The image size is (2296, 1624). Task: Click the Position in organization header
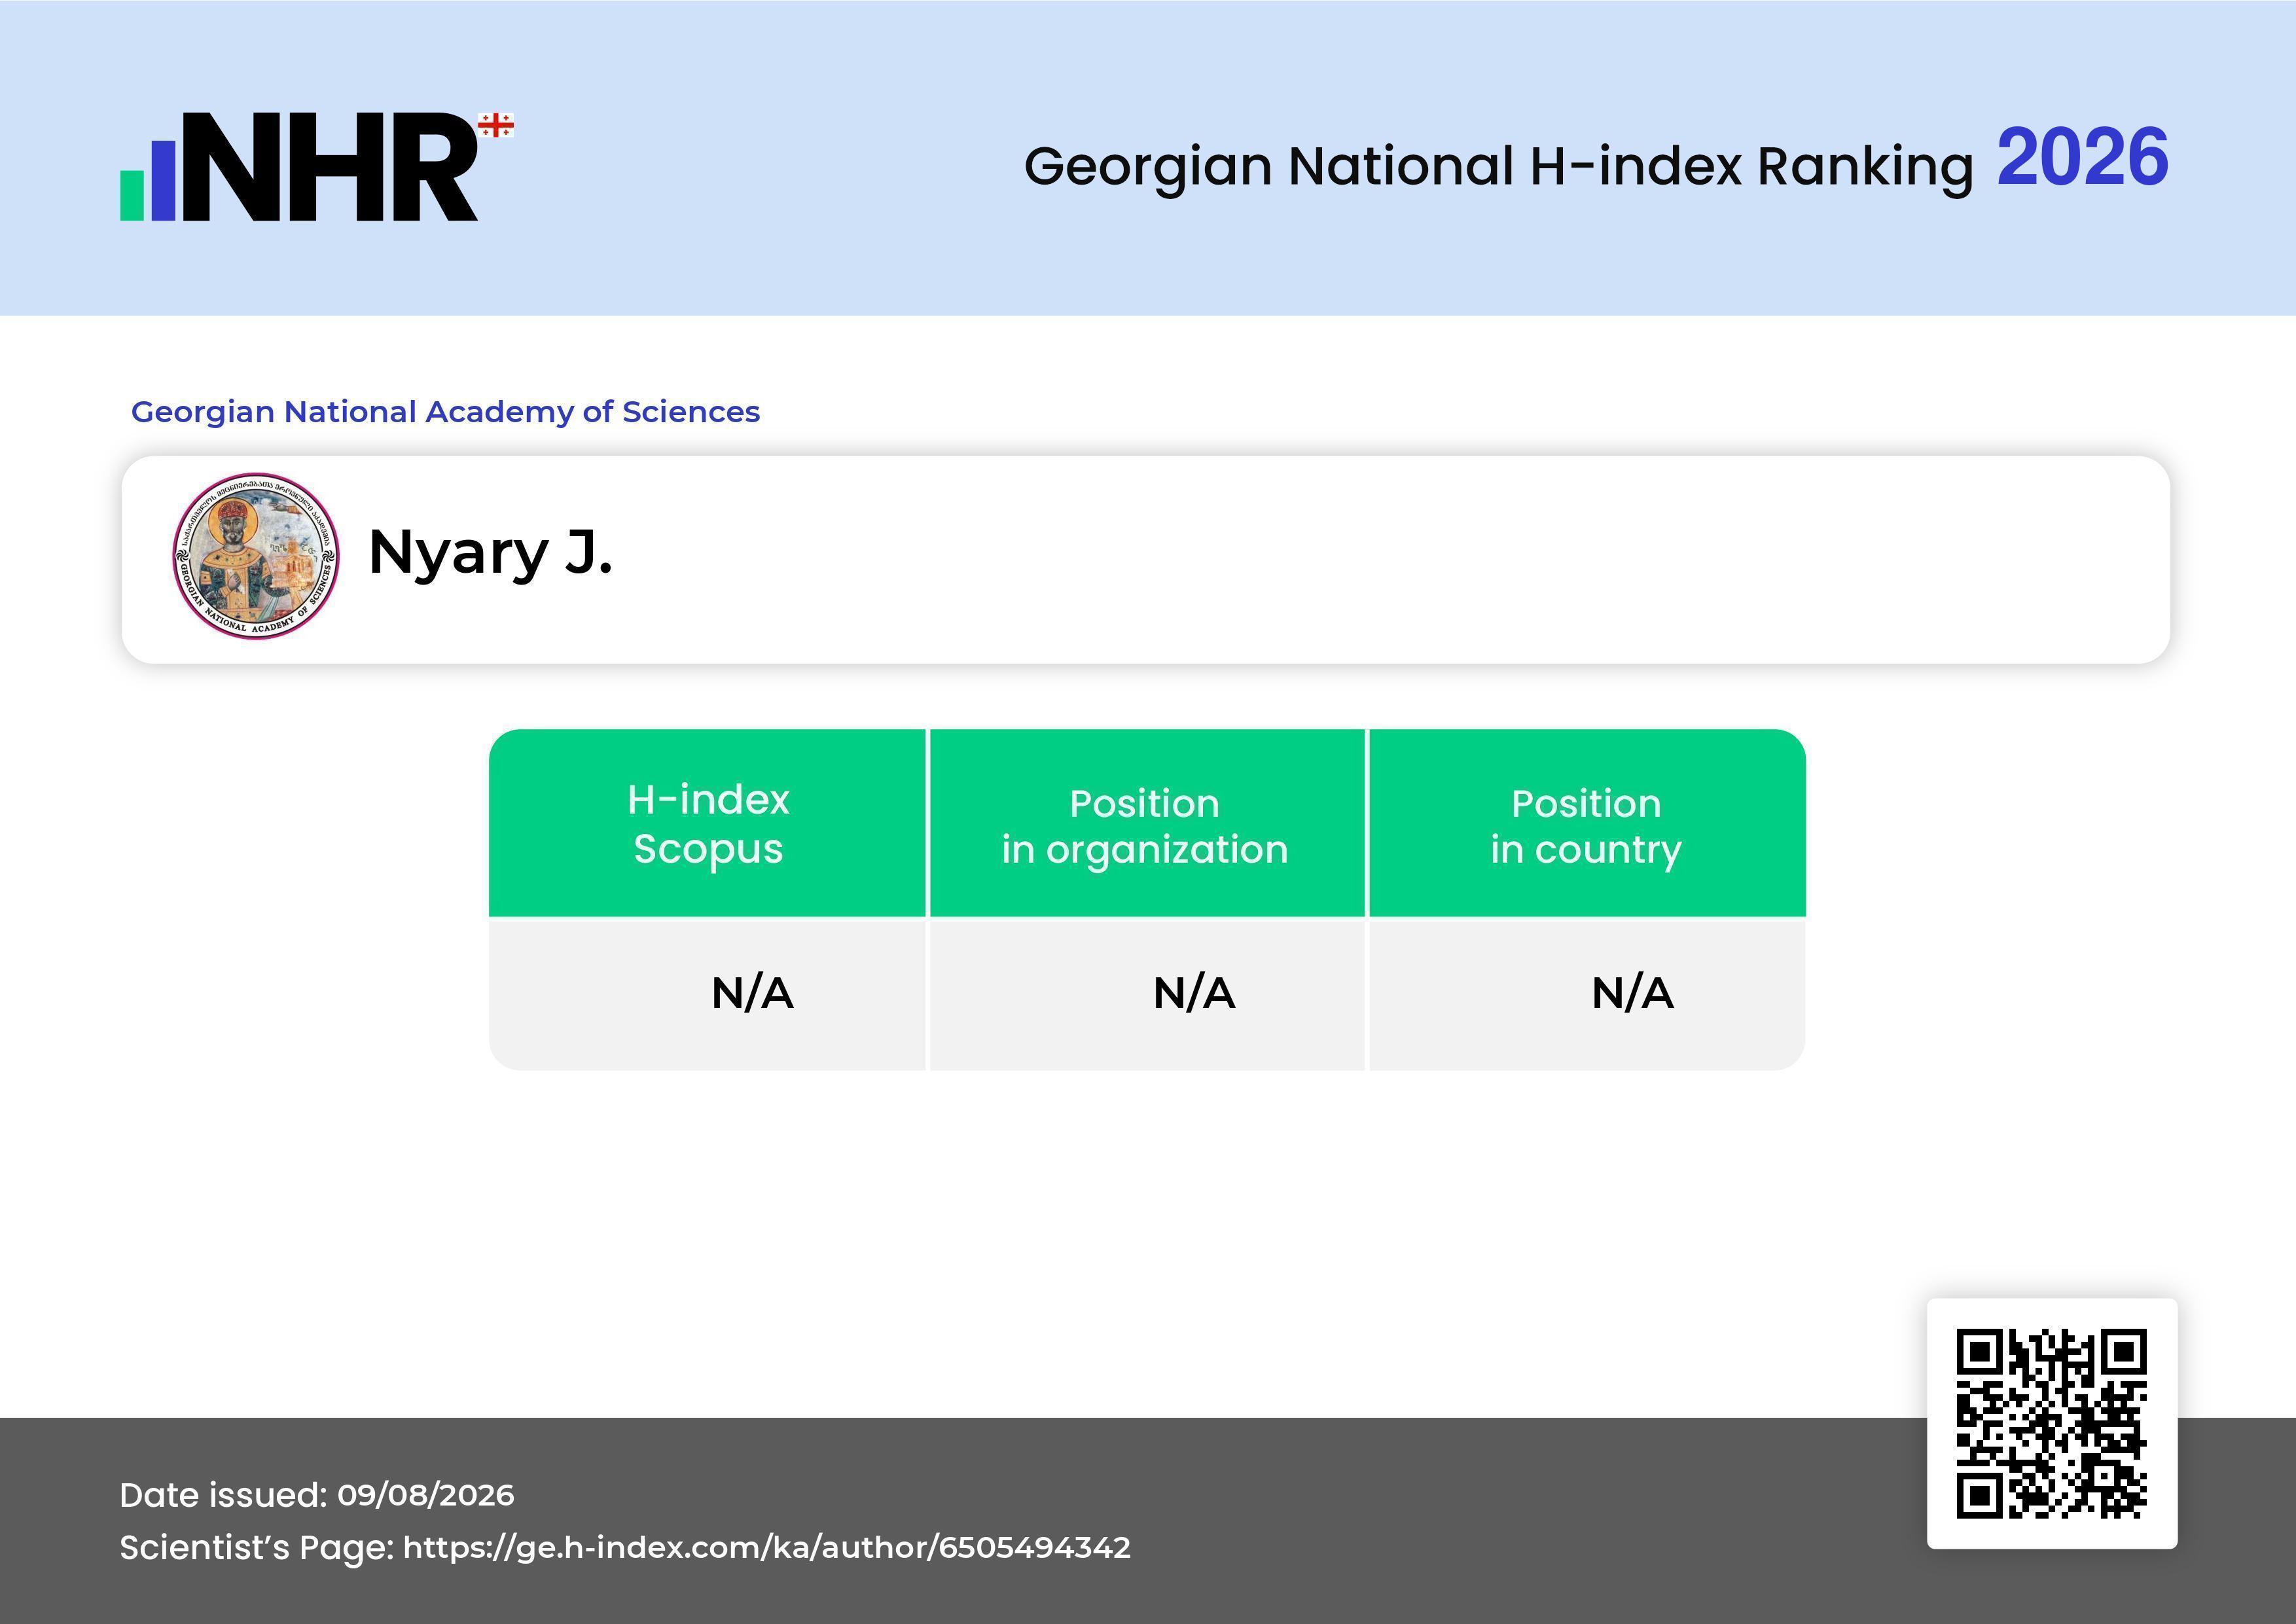tap(1146, 823)
